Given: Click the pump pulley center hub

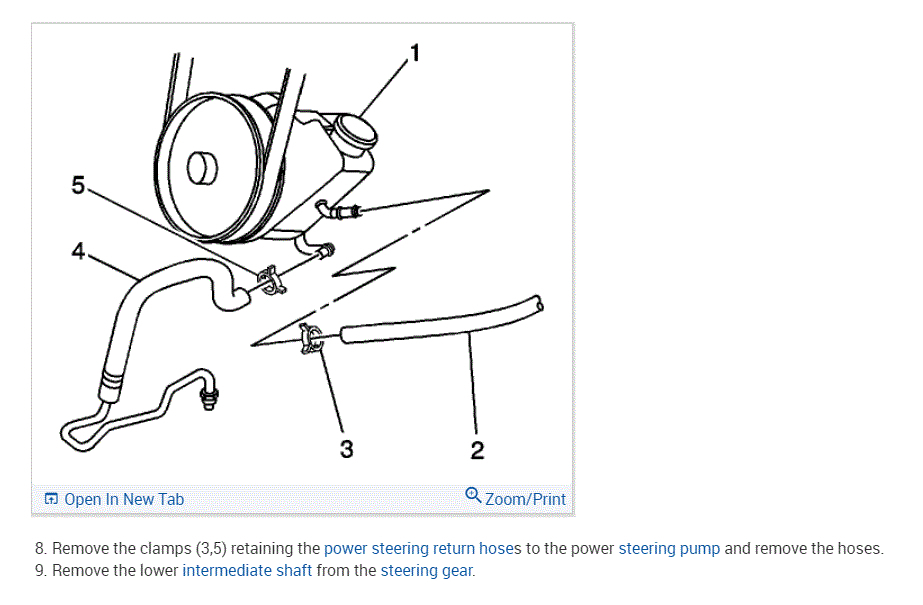Looking at the screenshot, I should [202, 168].
